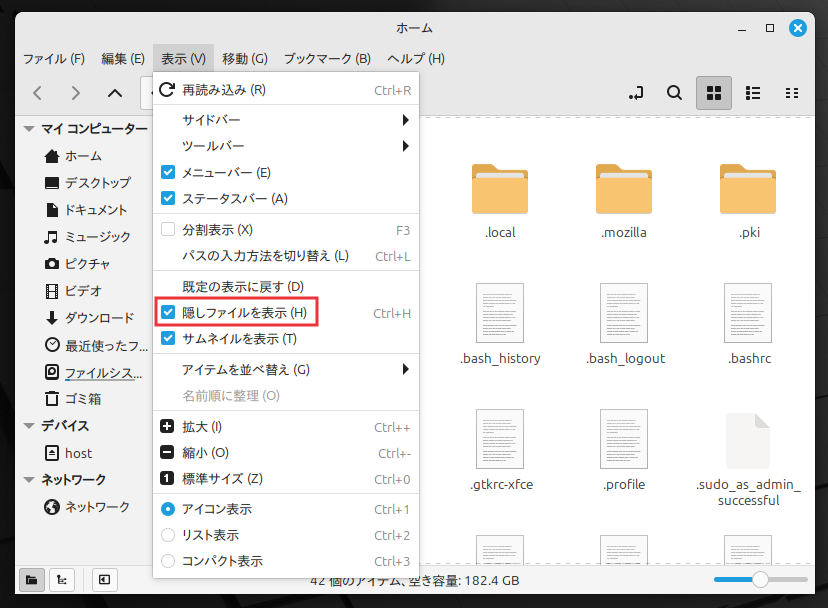Hide sidebar using status bar icon
Image resolution: width=828 pixels, height=608 pixels.
click(103, 579)
